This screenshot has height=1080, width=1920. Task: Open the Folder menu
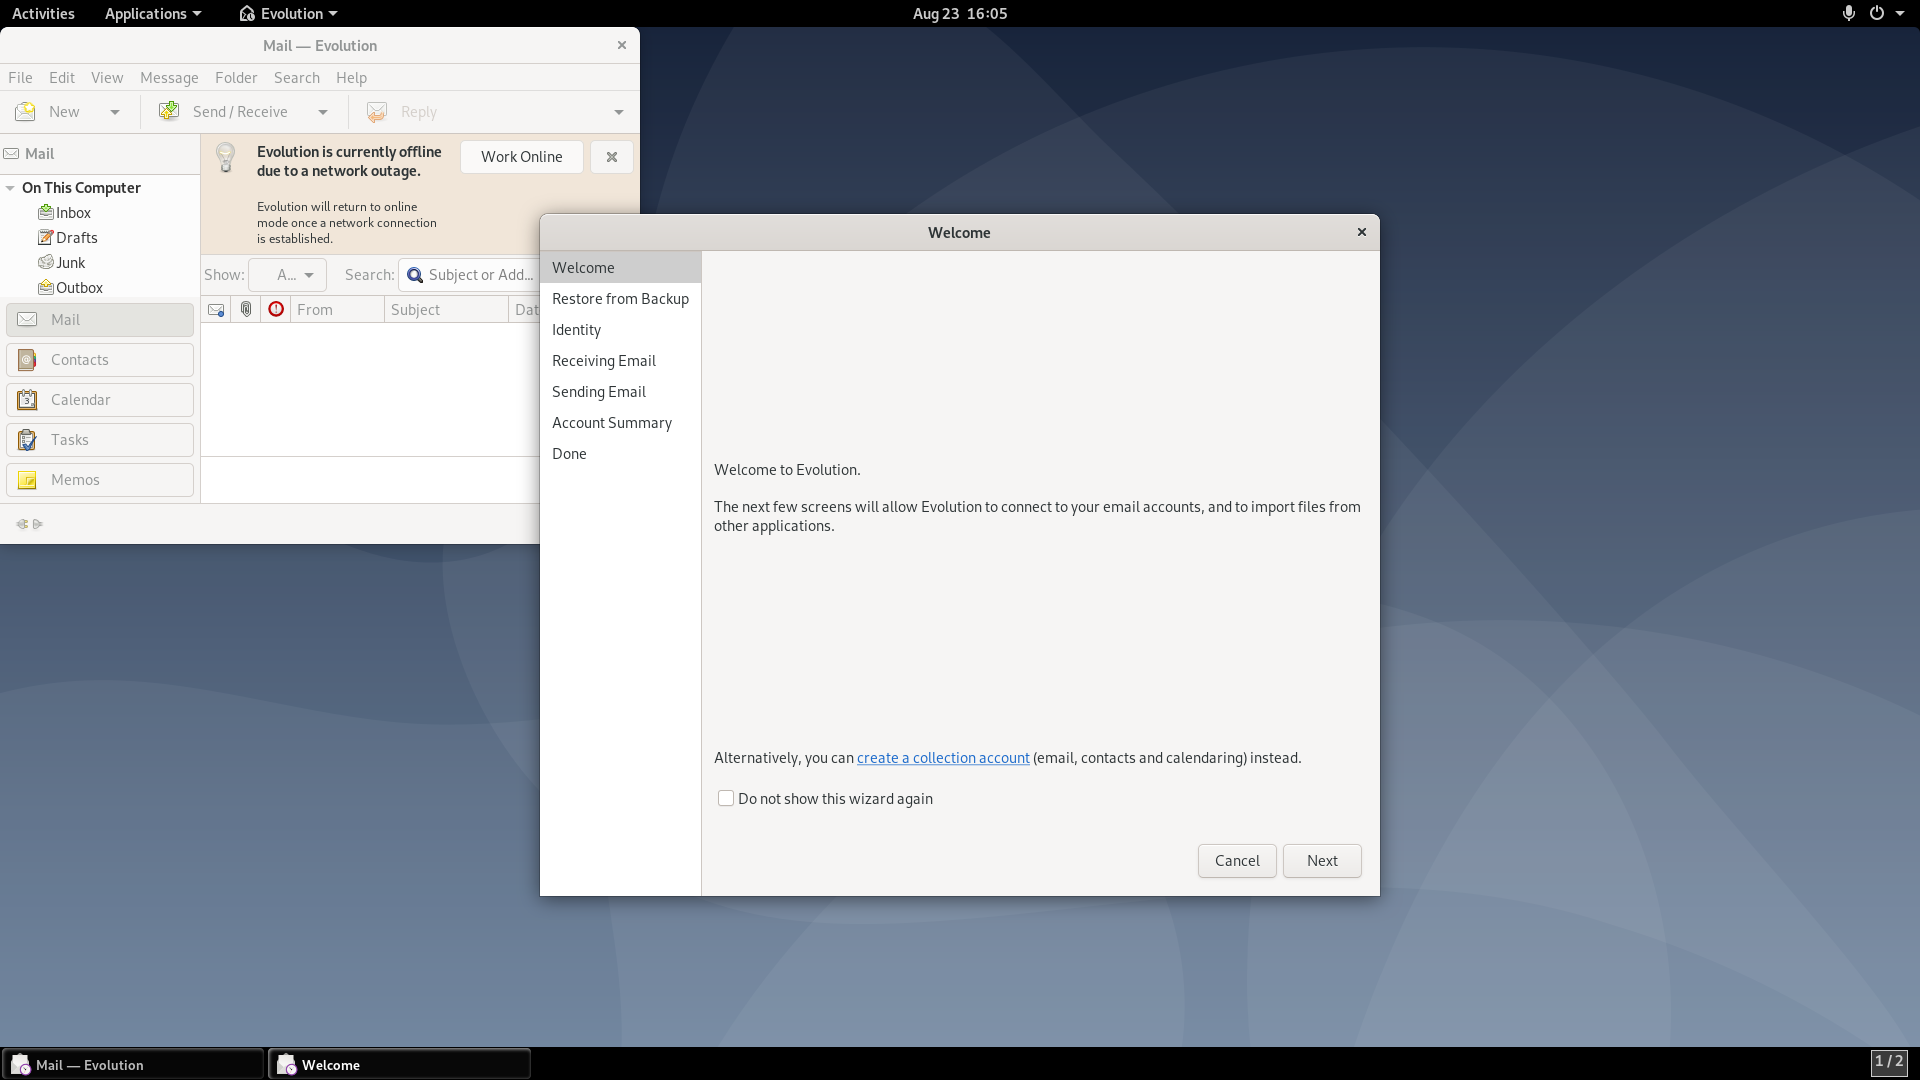tap(236, 78)
